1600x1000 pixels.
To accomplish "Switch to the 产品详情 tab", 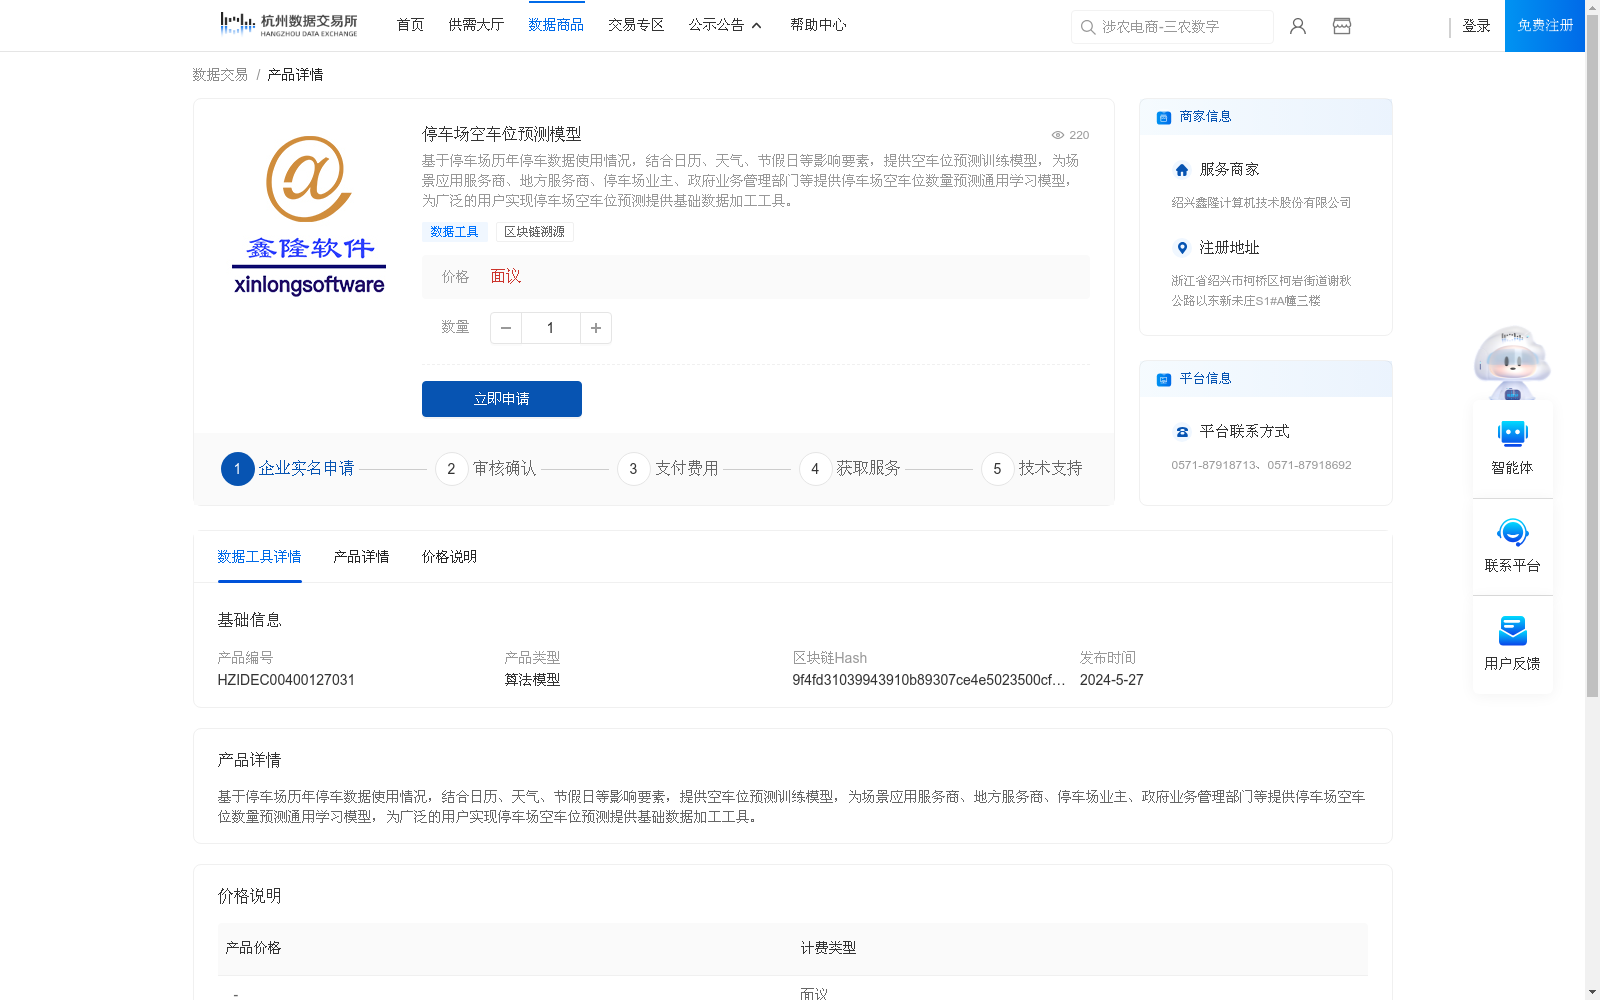I will tap(361, 557).
